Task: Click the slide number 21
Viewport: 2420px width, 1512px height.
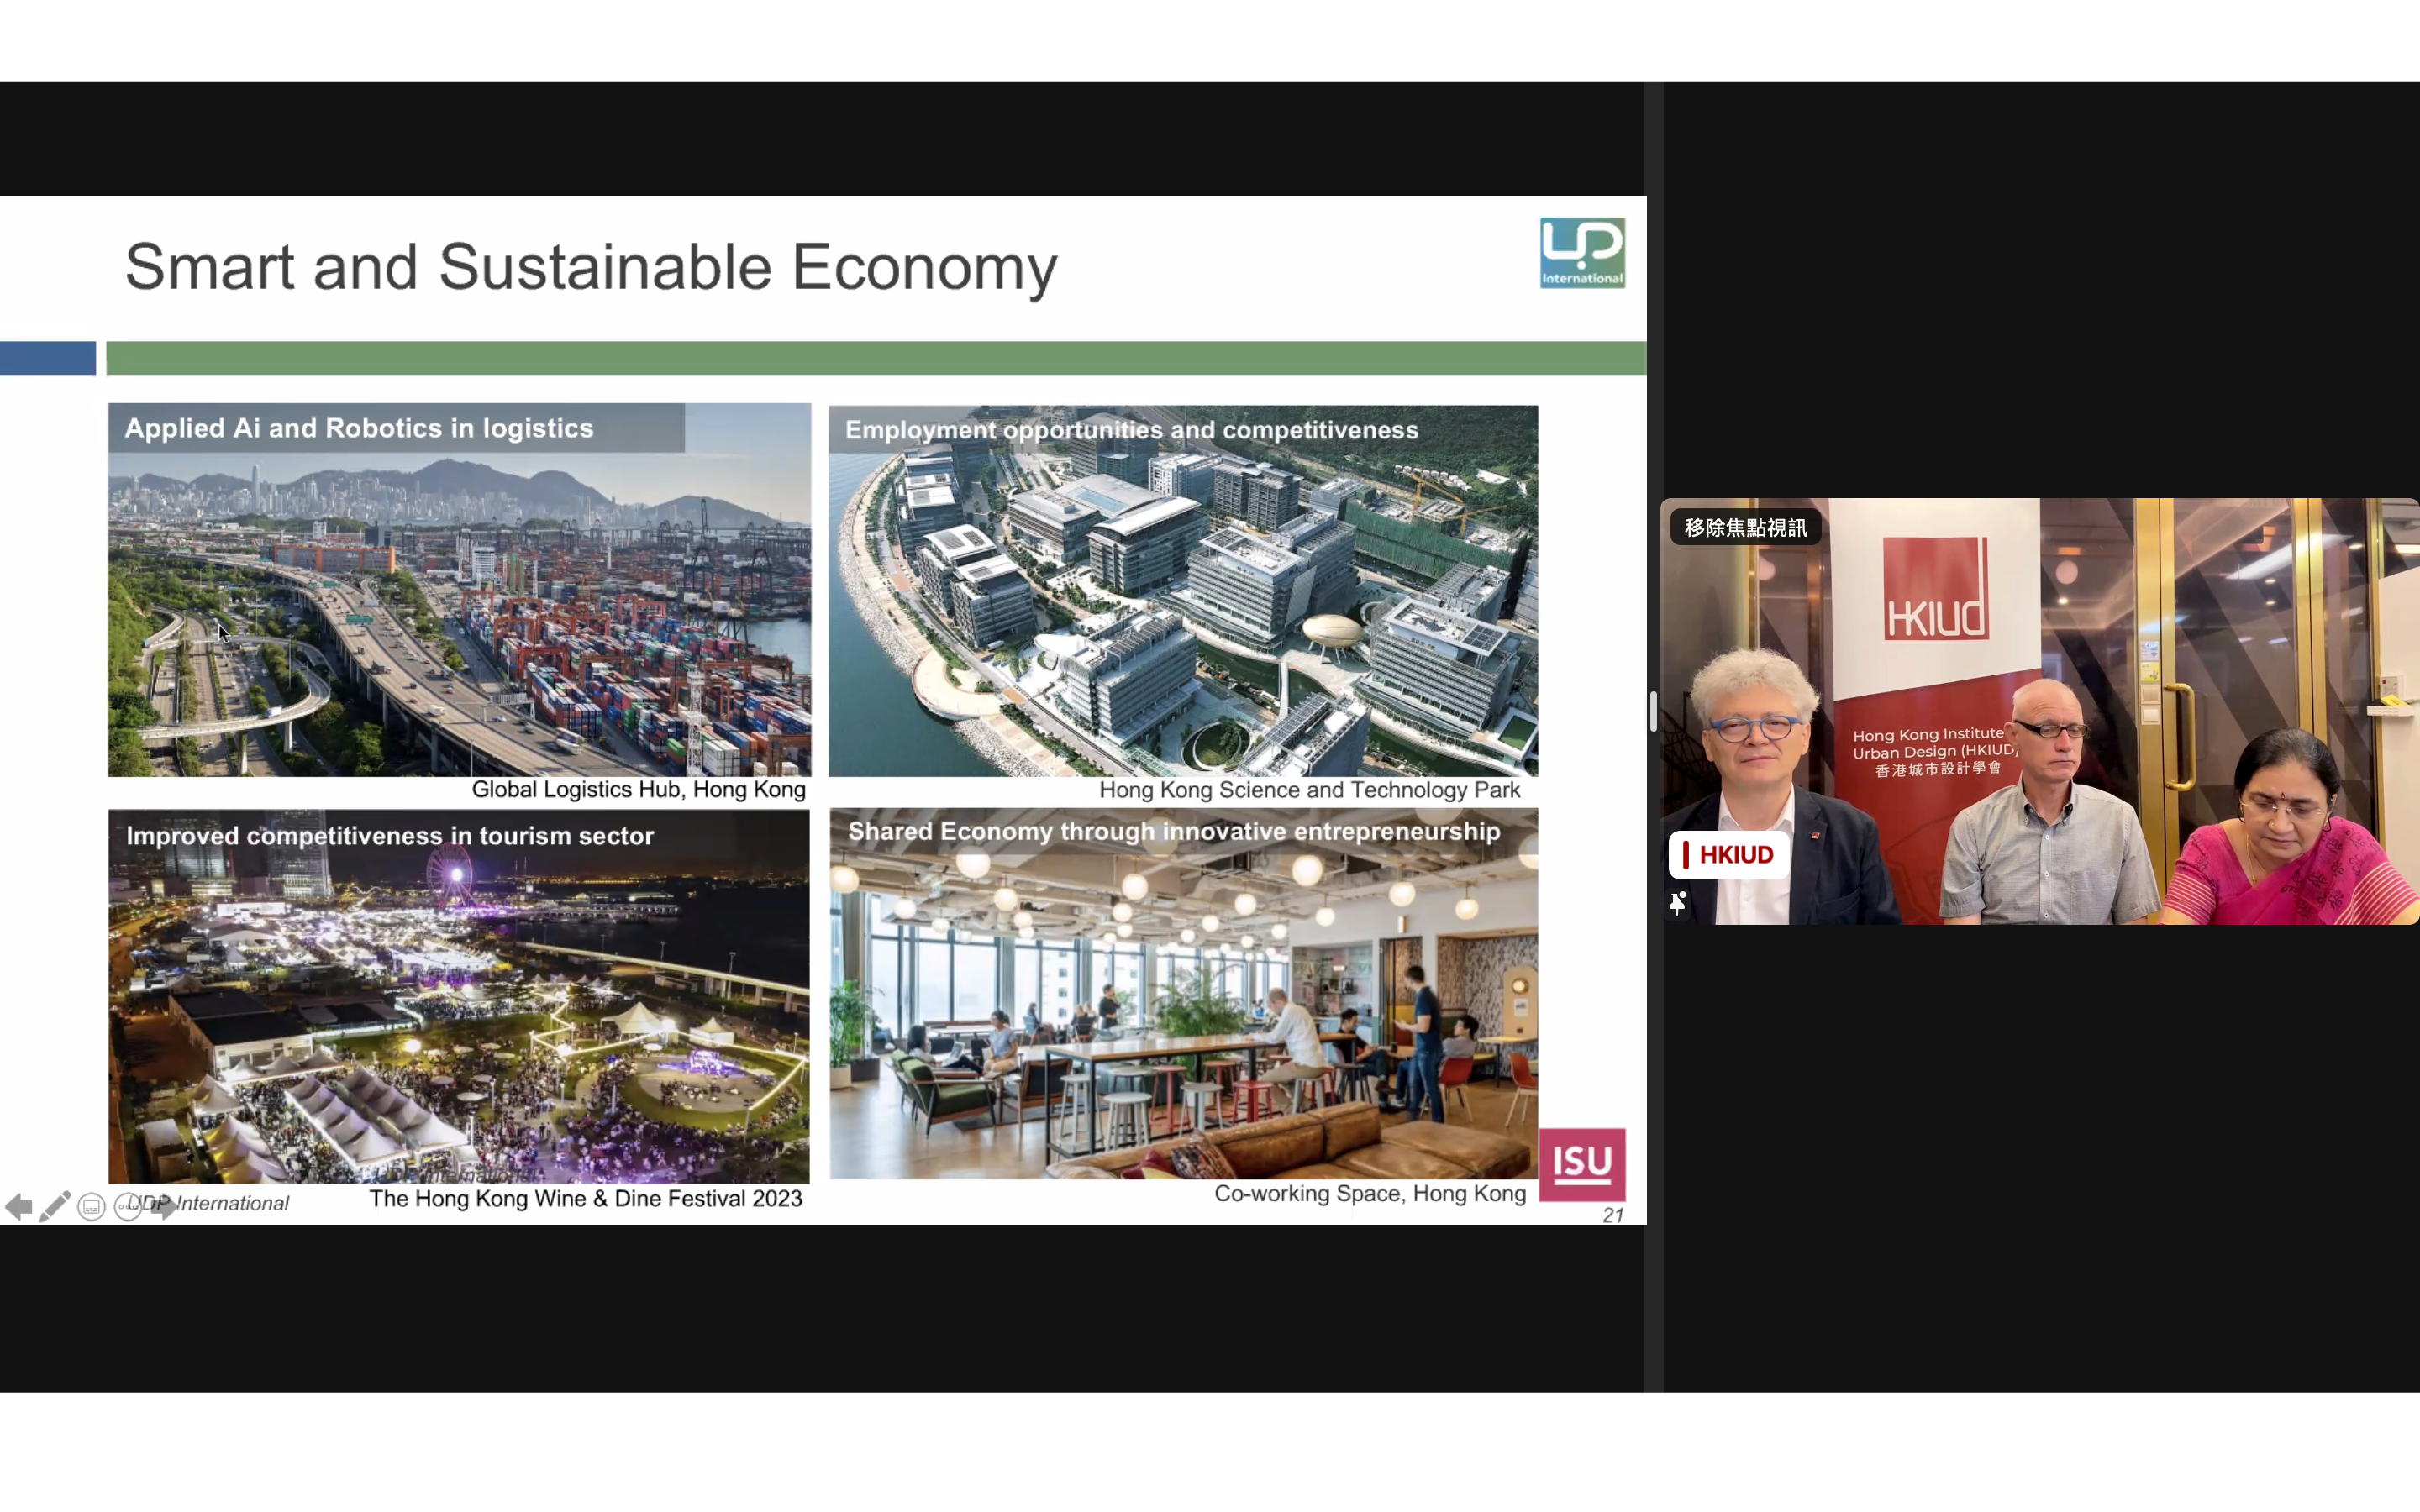Action: (x=1612, y=1215)
